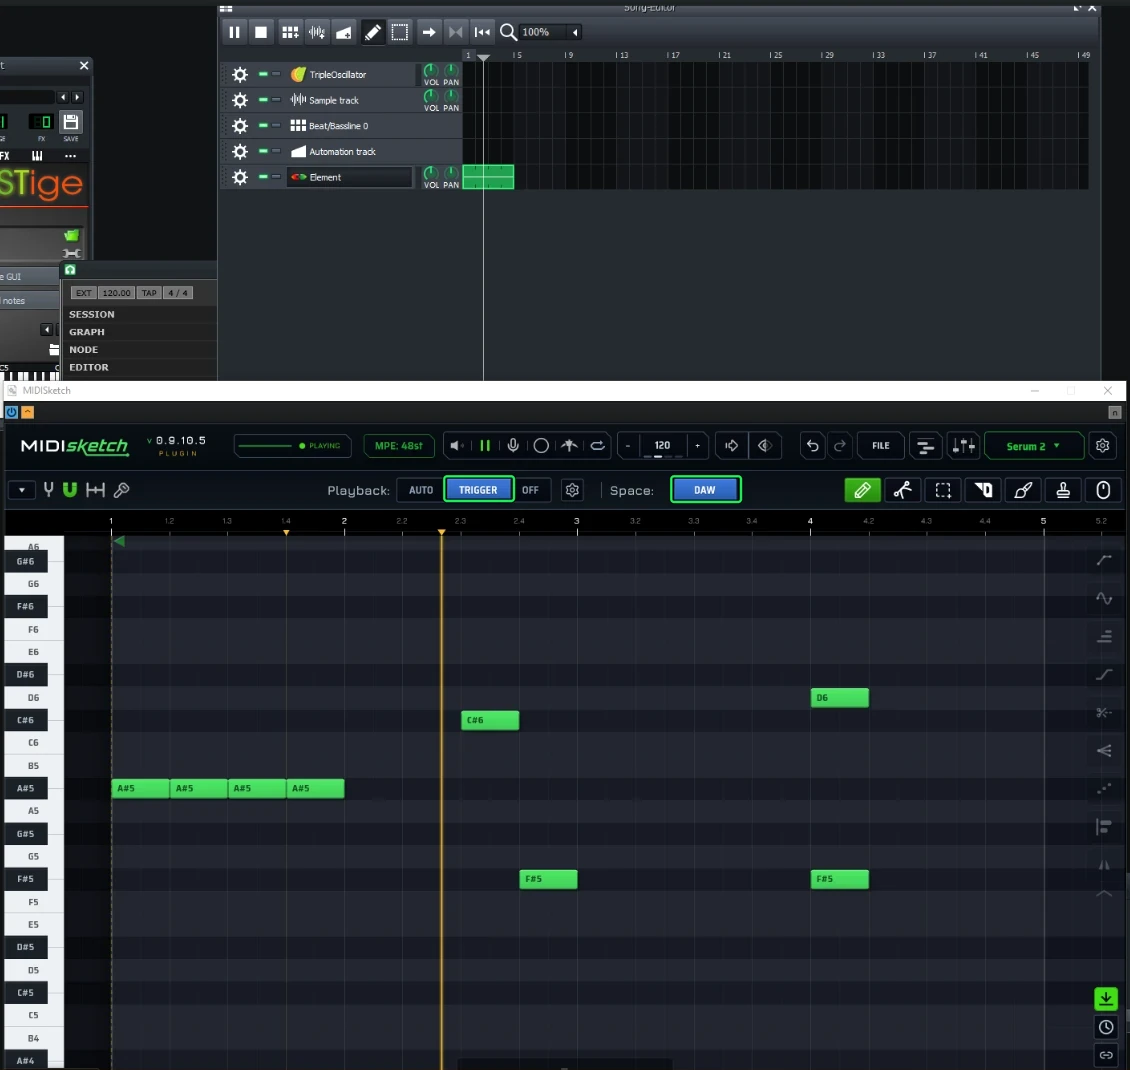This screenshot has height=1070, width=1130.
Task: Open the GRAPH tab in Element
Action: pos(86,332)
